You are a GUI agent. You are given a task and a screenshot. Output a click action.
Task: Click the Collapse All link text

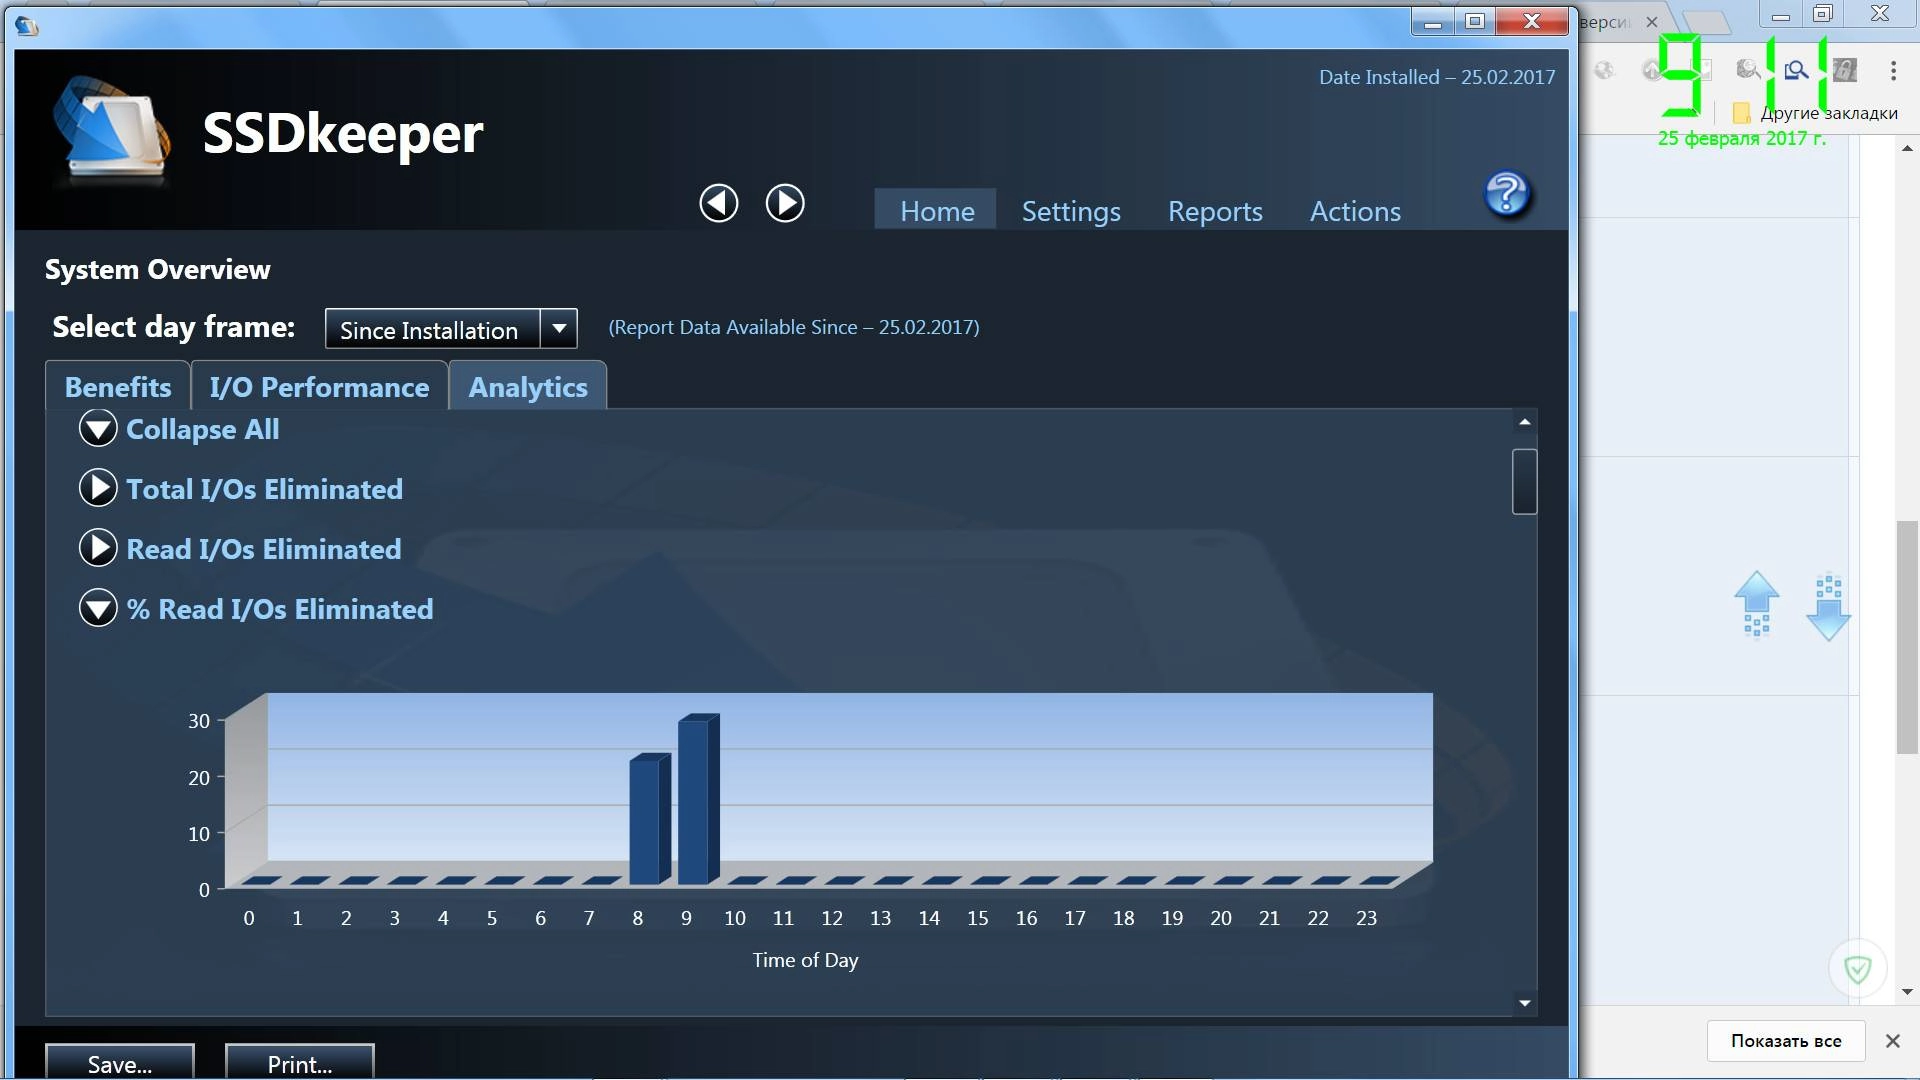click(x=203, y=430)
